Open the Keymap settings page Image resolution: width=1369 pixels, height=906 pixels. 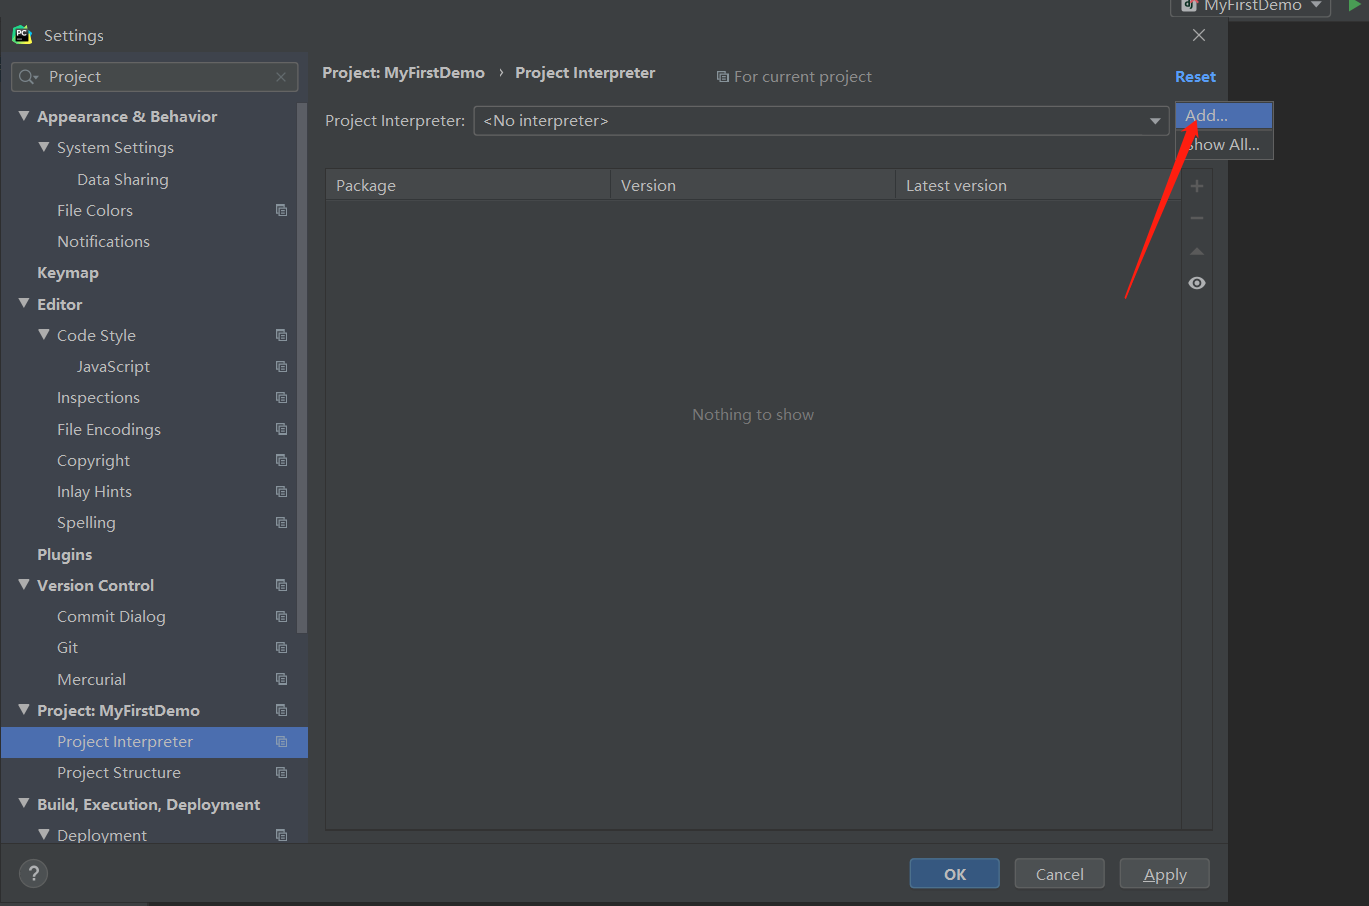coord(68,273)
